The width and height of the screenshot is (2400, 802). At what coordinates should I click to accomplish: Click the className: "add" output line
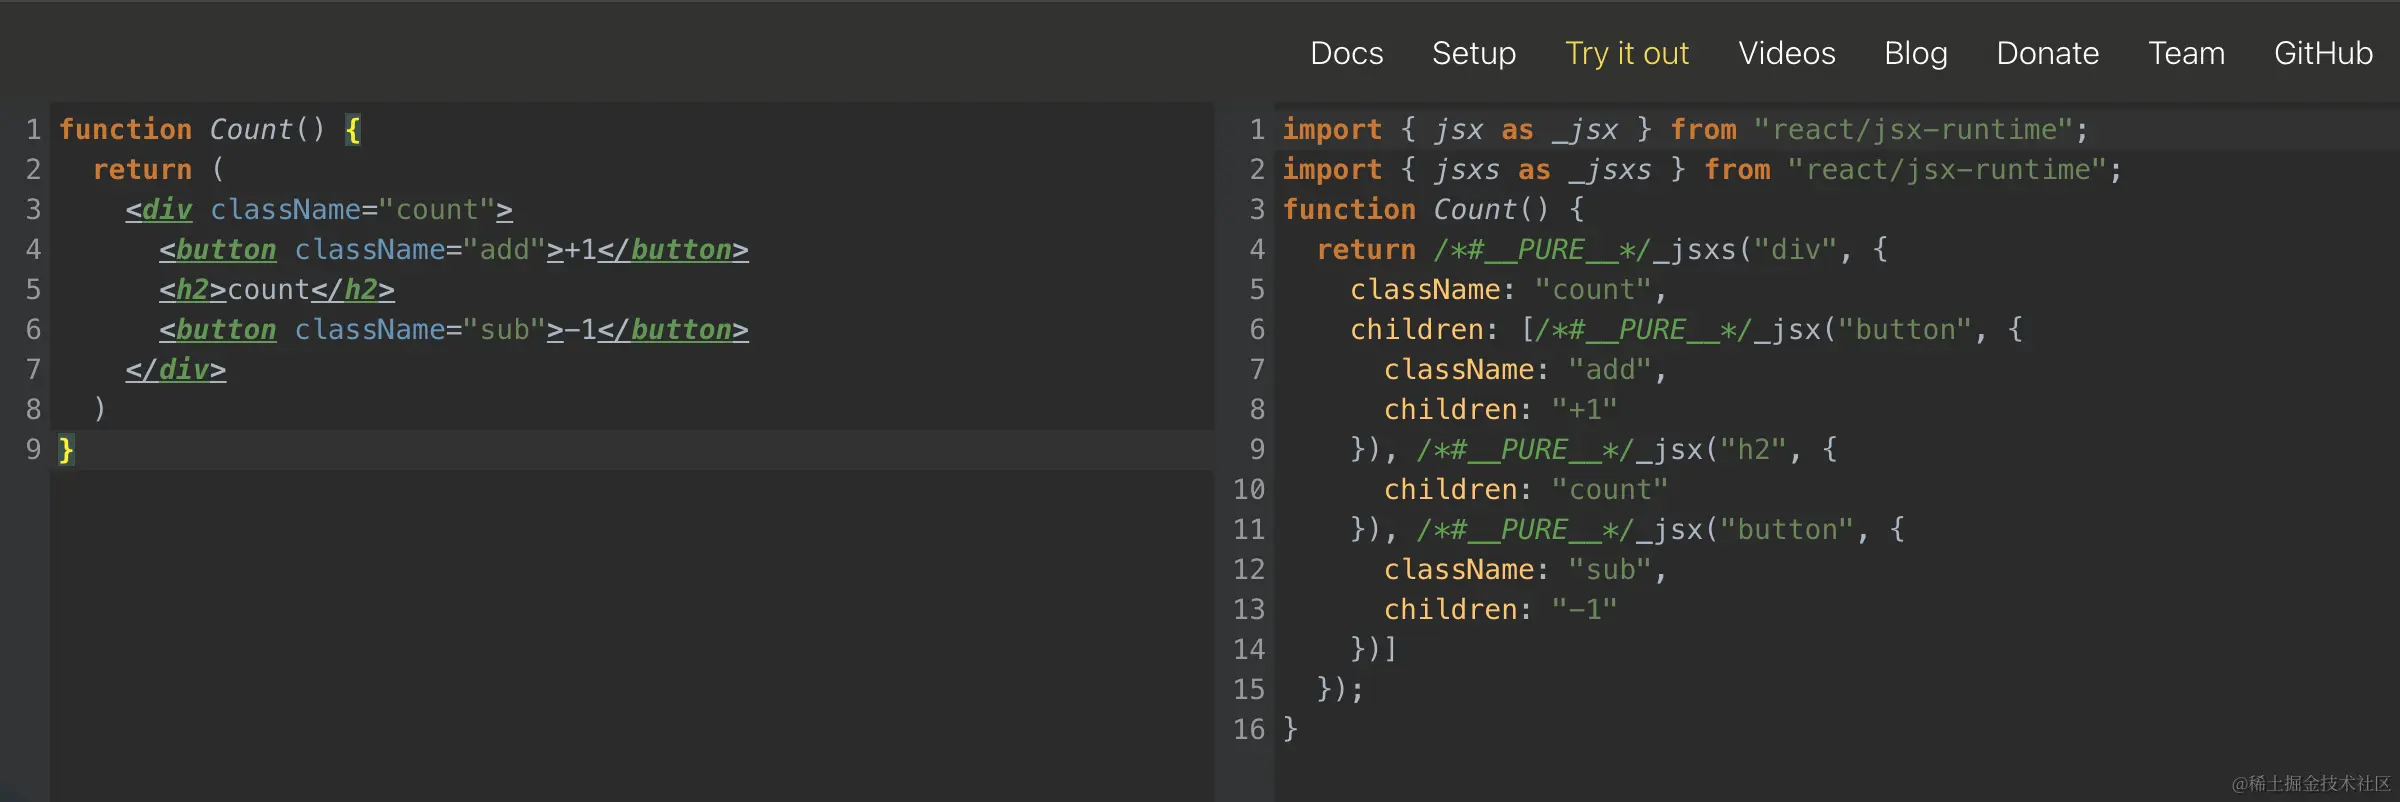pos(1526,369)
